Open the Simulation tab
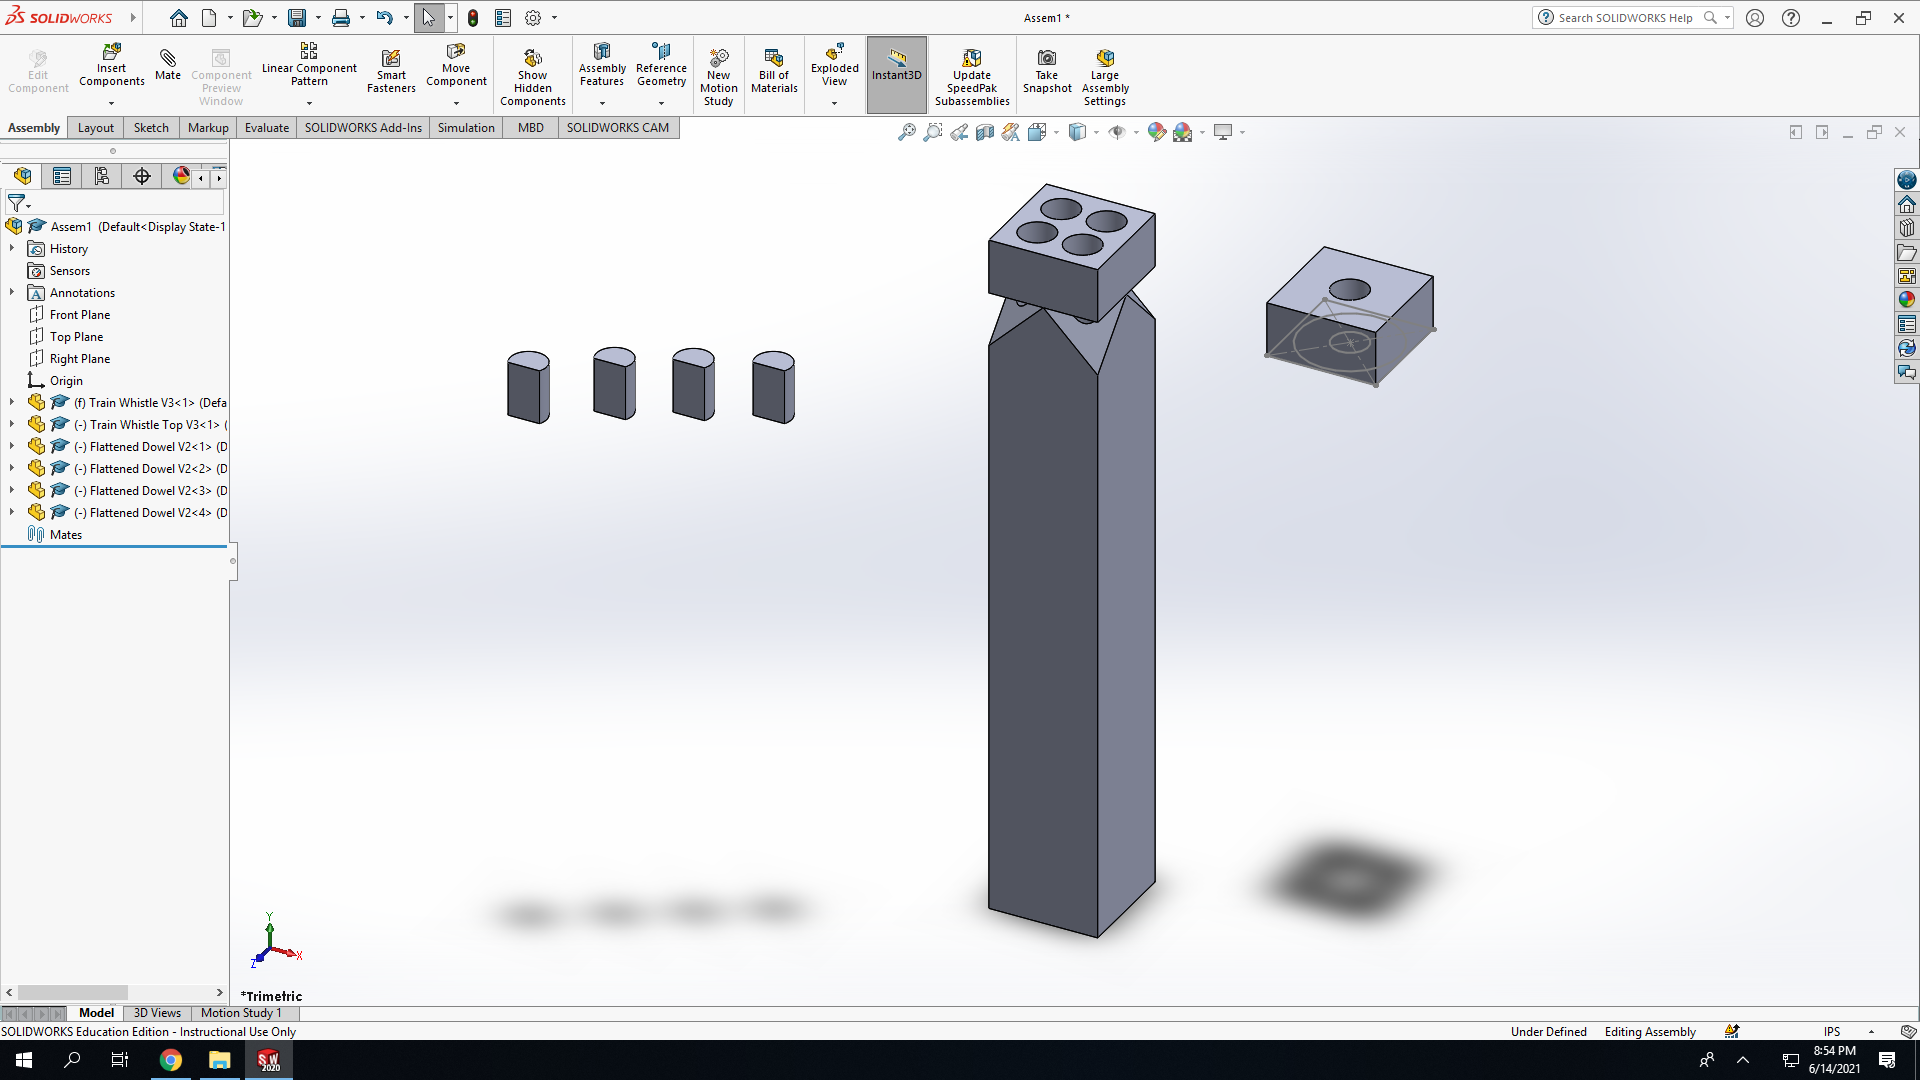The width and height of the screenshot is (1920, 1080). (x=466, y=128)
